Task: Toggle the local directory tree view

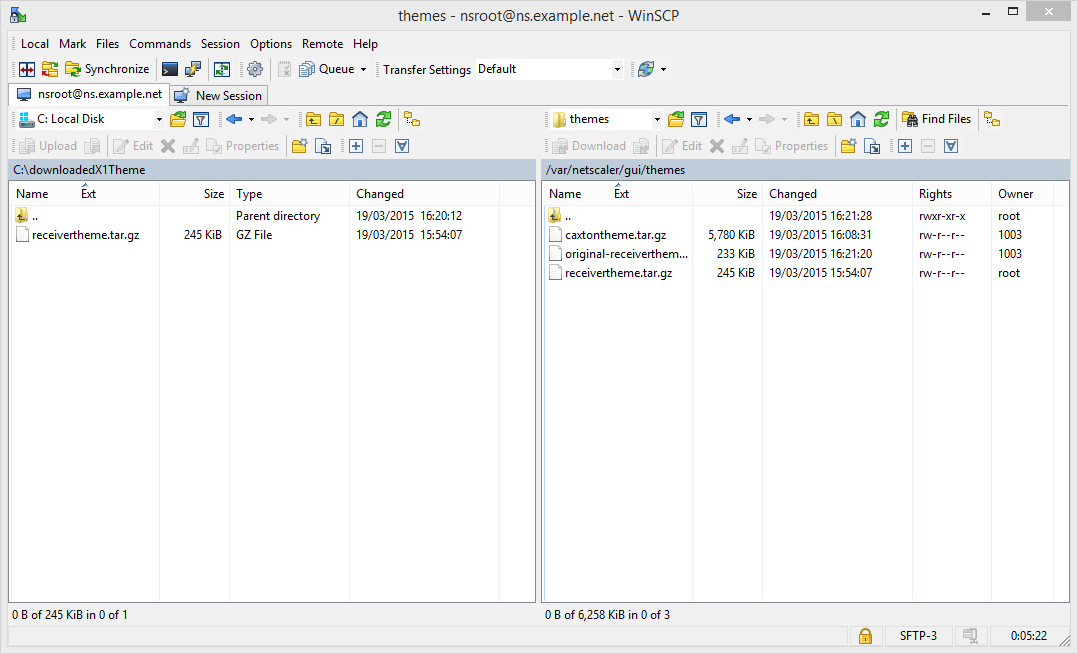Action: click(x=412, y=119)
